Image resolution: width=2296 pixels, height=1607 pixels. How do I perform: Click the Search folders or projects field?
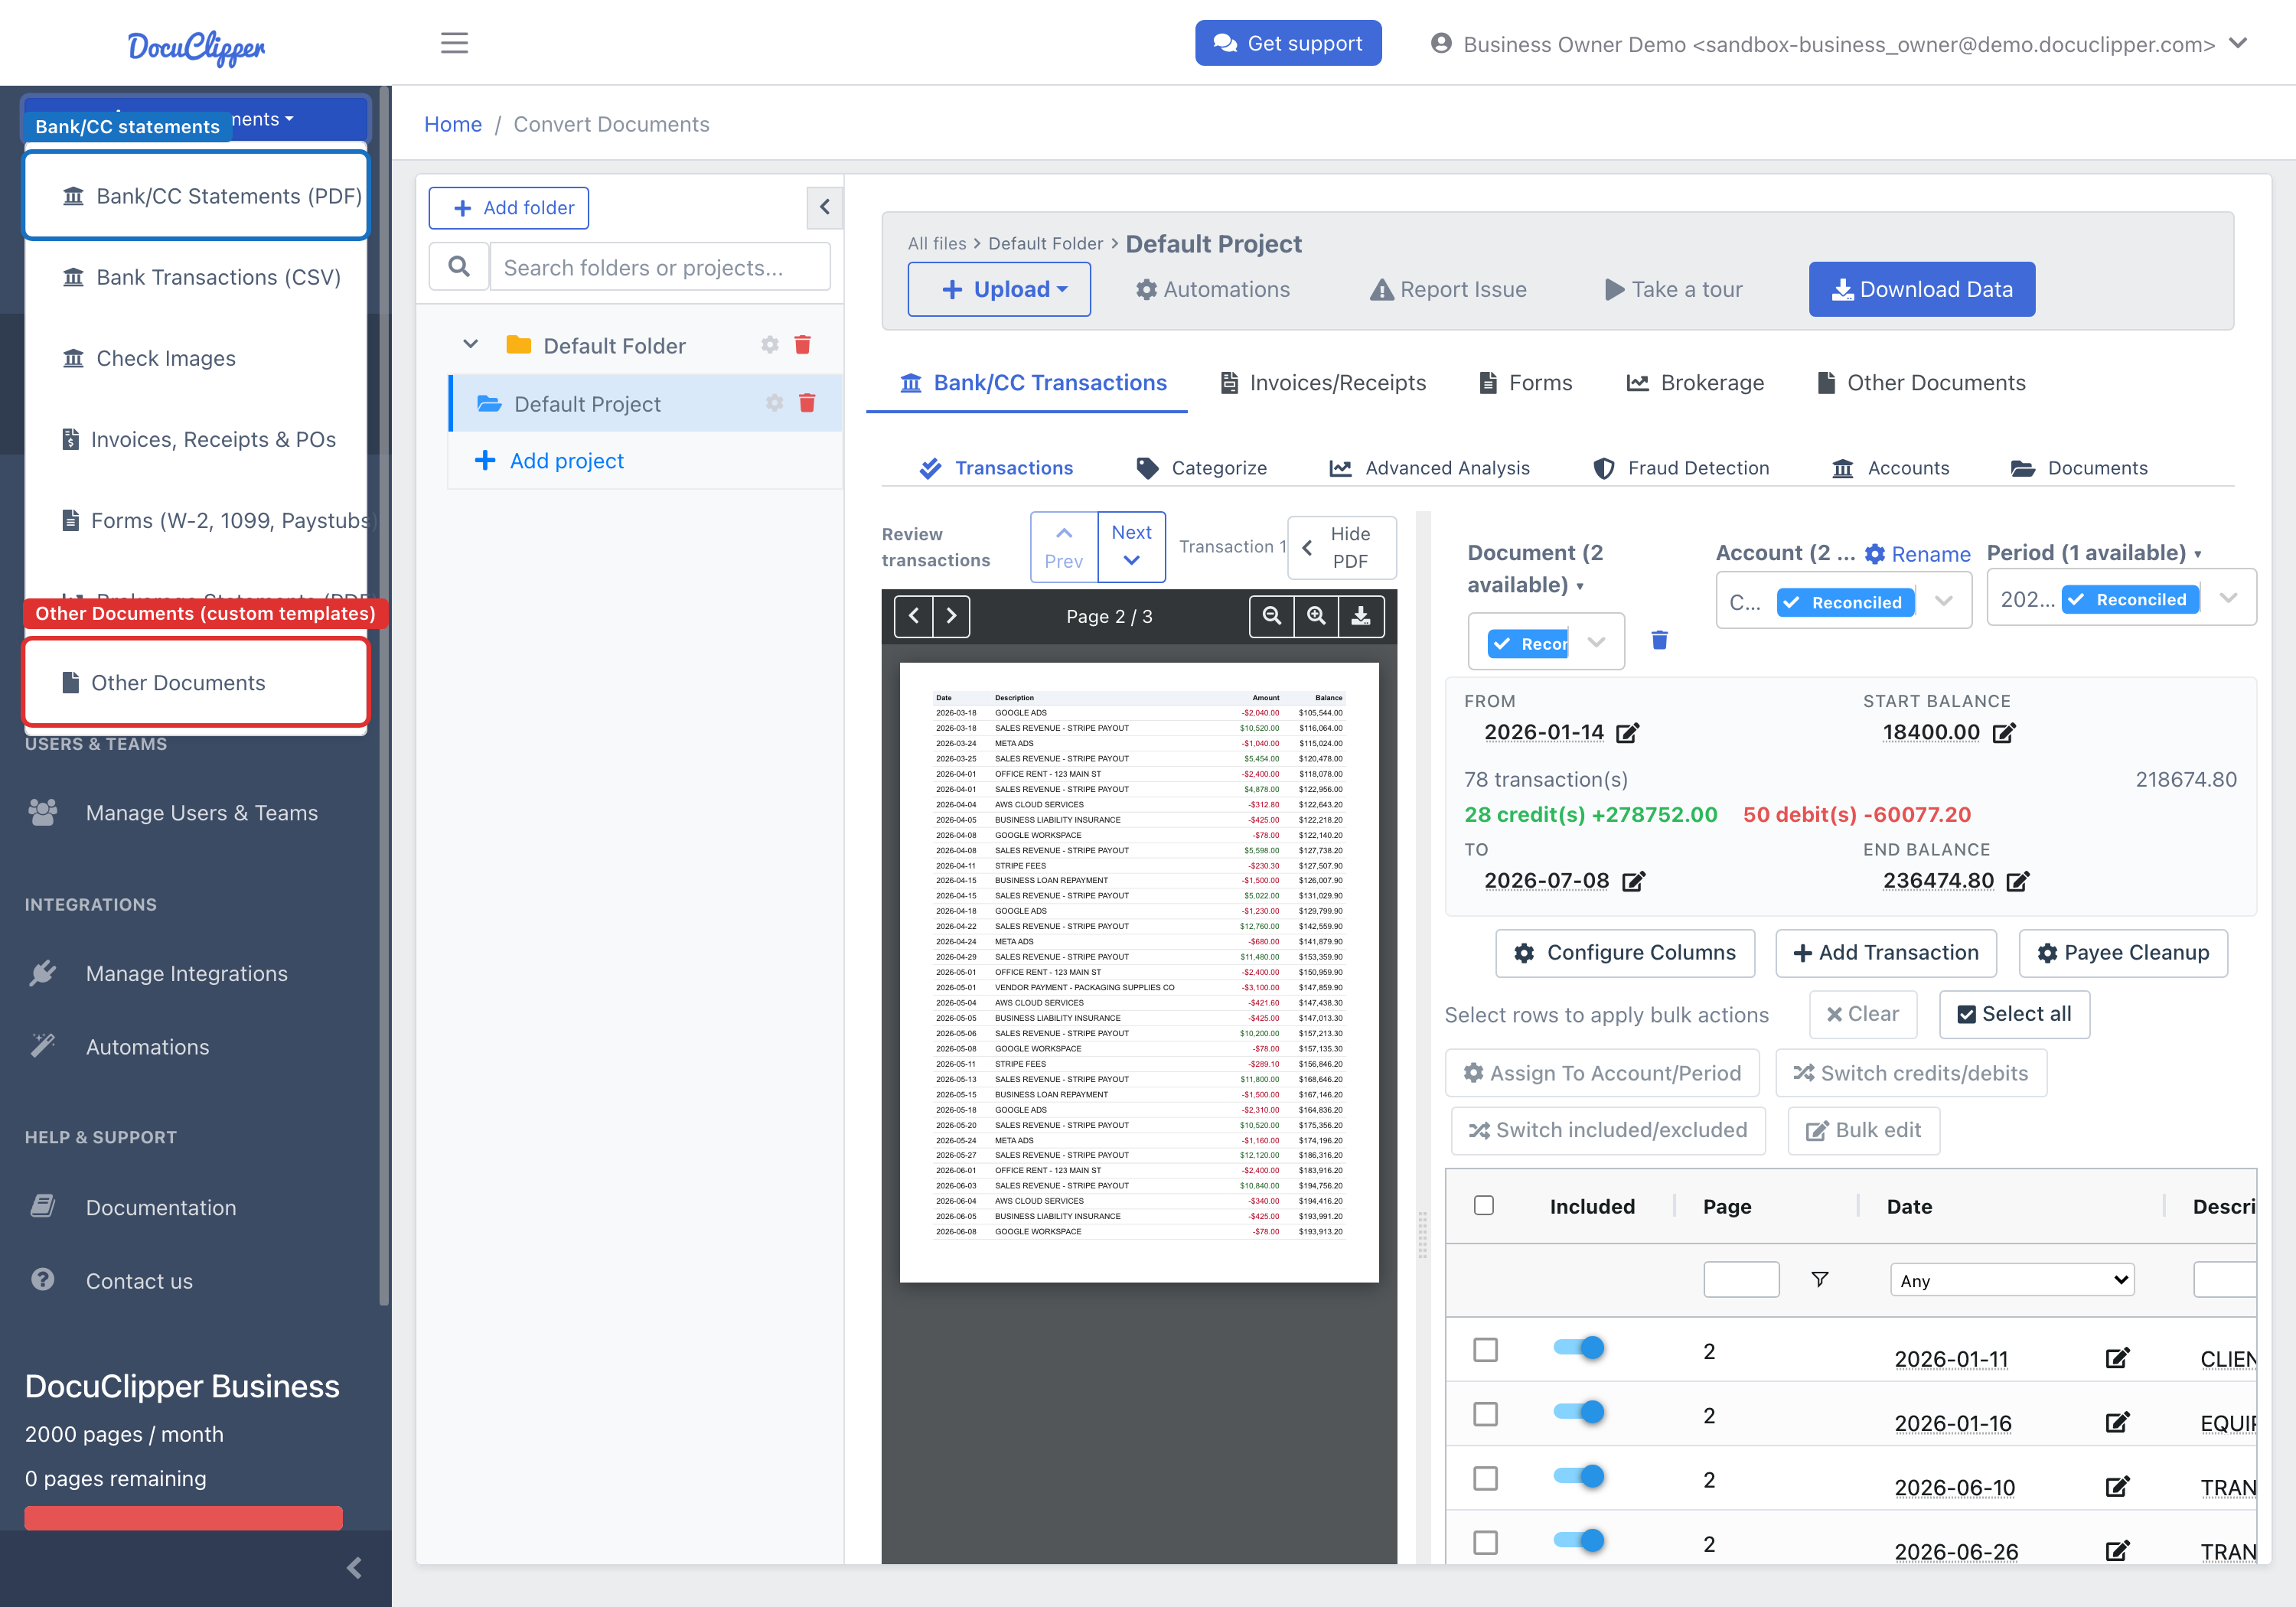pyautogui.click(x=659, y=267)
